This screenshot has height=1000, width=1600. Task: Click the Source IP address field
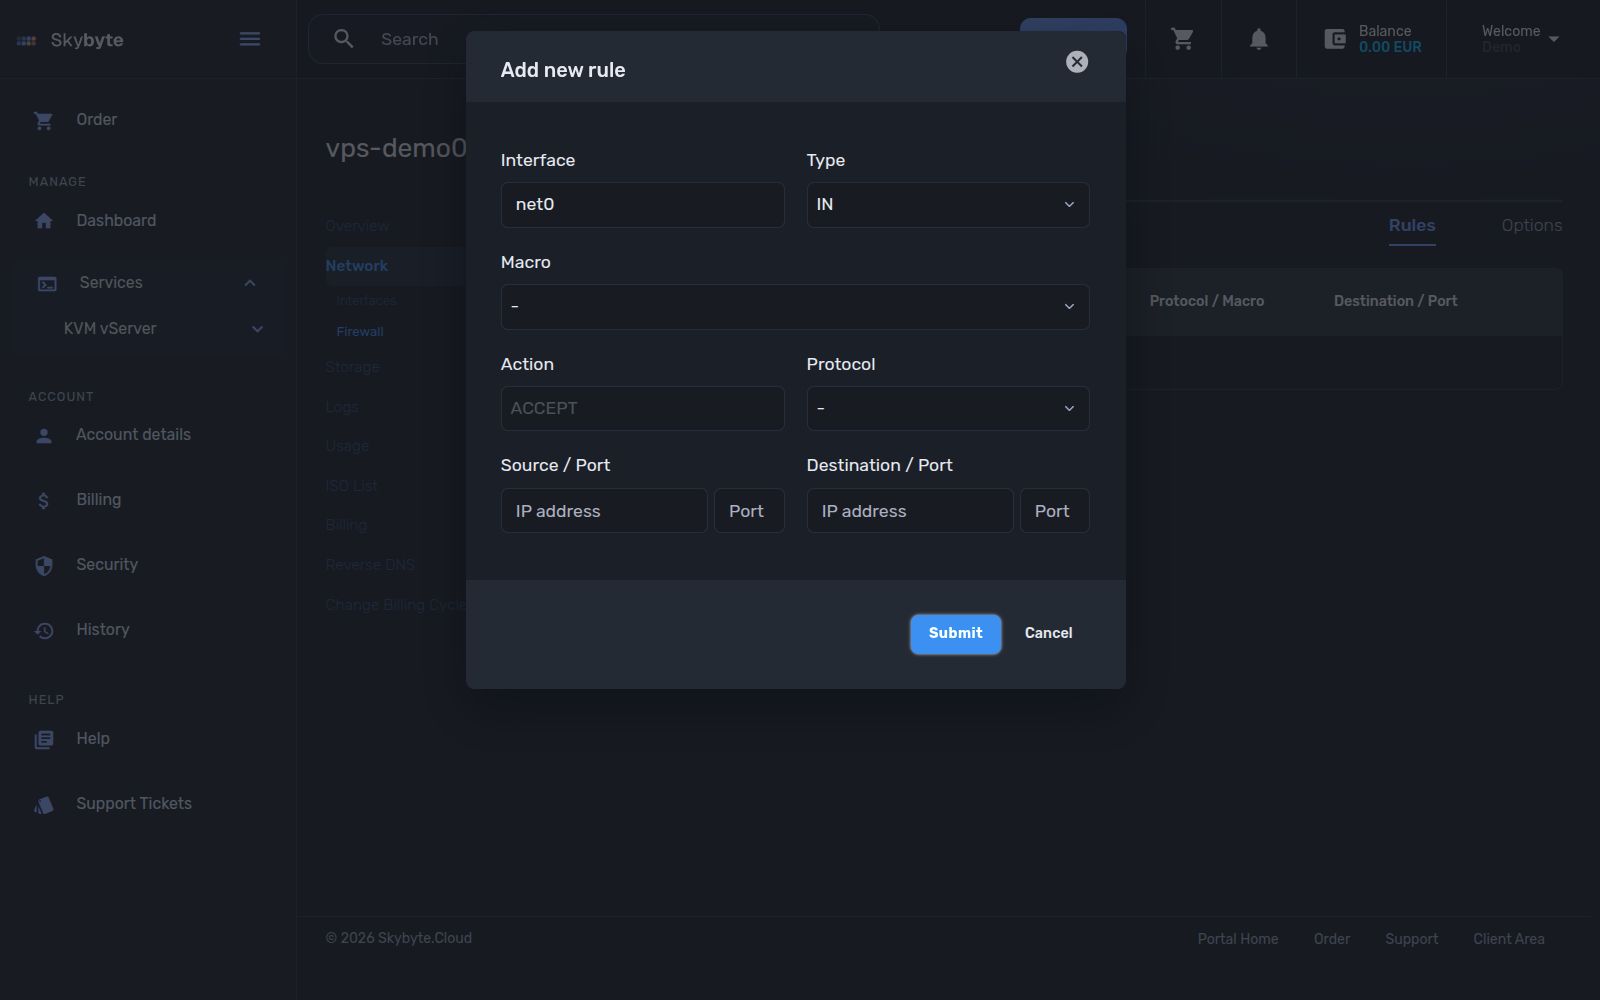[604, 511]
